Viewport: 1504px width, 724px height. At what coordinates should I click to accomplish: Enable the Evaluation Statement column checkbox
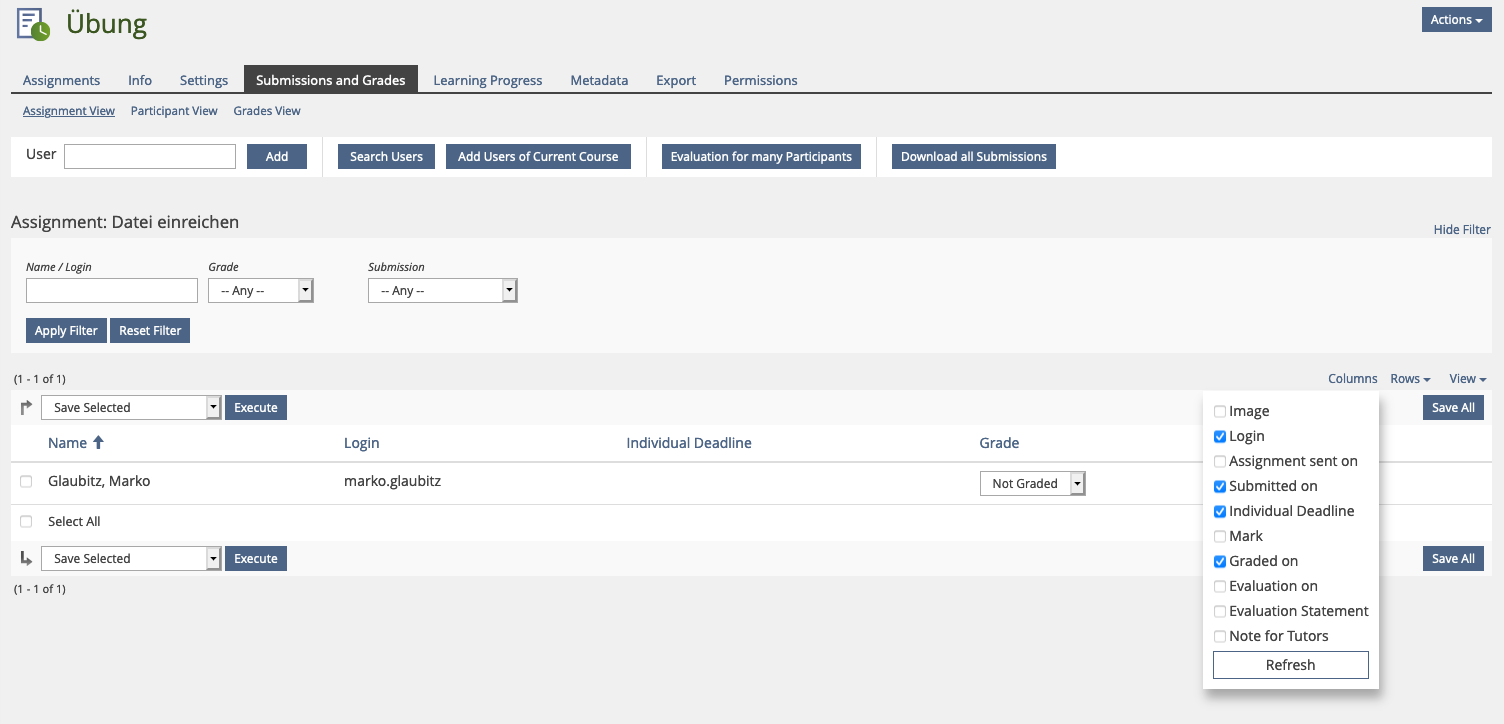tap(1219, 611)
